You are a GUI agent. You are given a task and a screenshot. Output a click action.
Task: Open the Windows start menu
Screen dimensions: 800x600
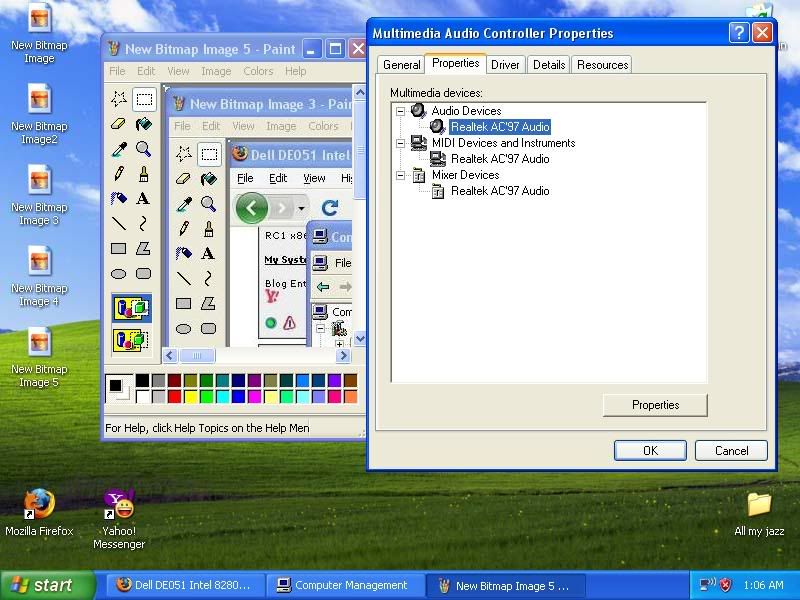click(48, 585)
